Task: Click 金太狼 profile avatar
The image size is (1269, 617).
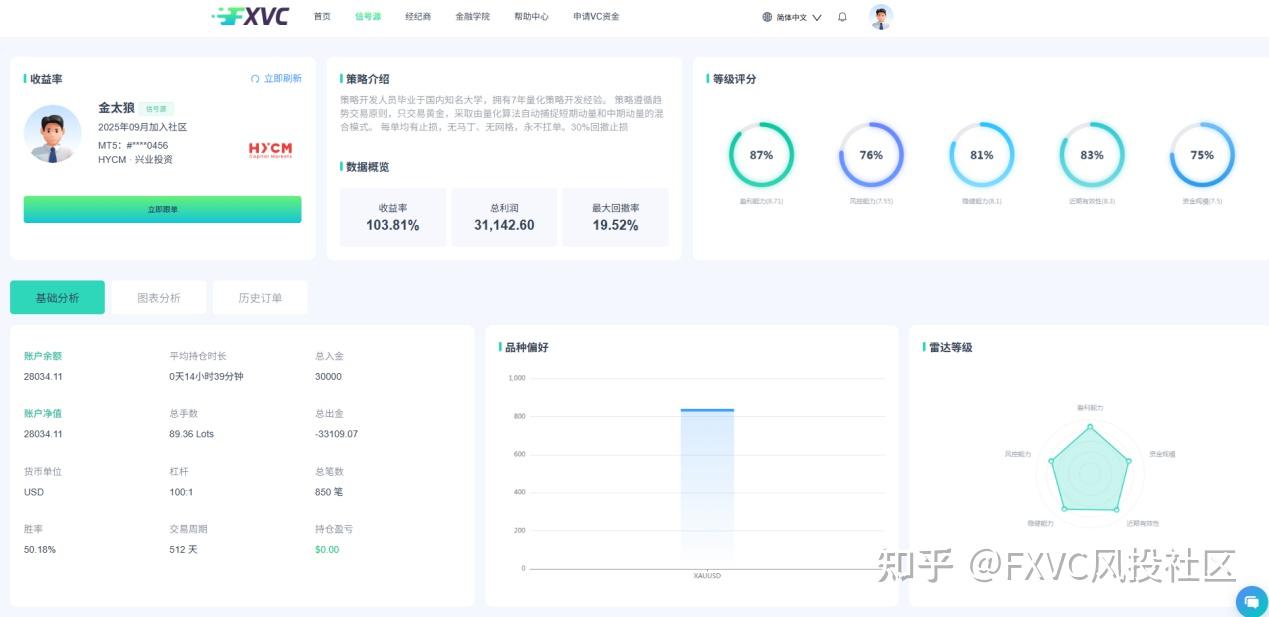Action: pos(53,134)
